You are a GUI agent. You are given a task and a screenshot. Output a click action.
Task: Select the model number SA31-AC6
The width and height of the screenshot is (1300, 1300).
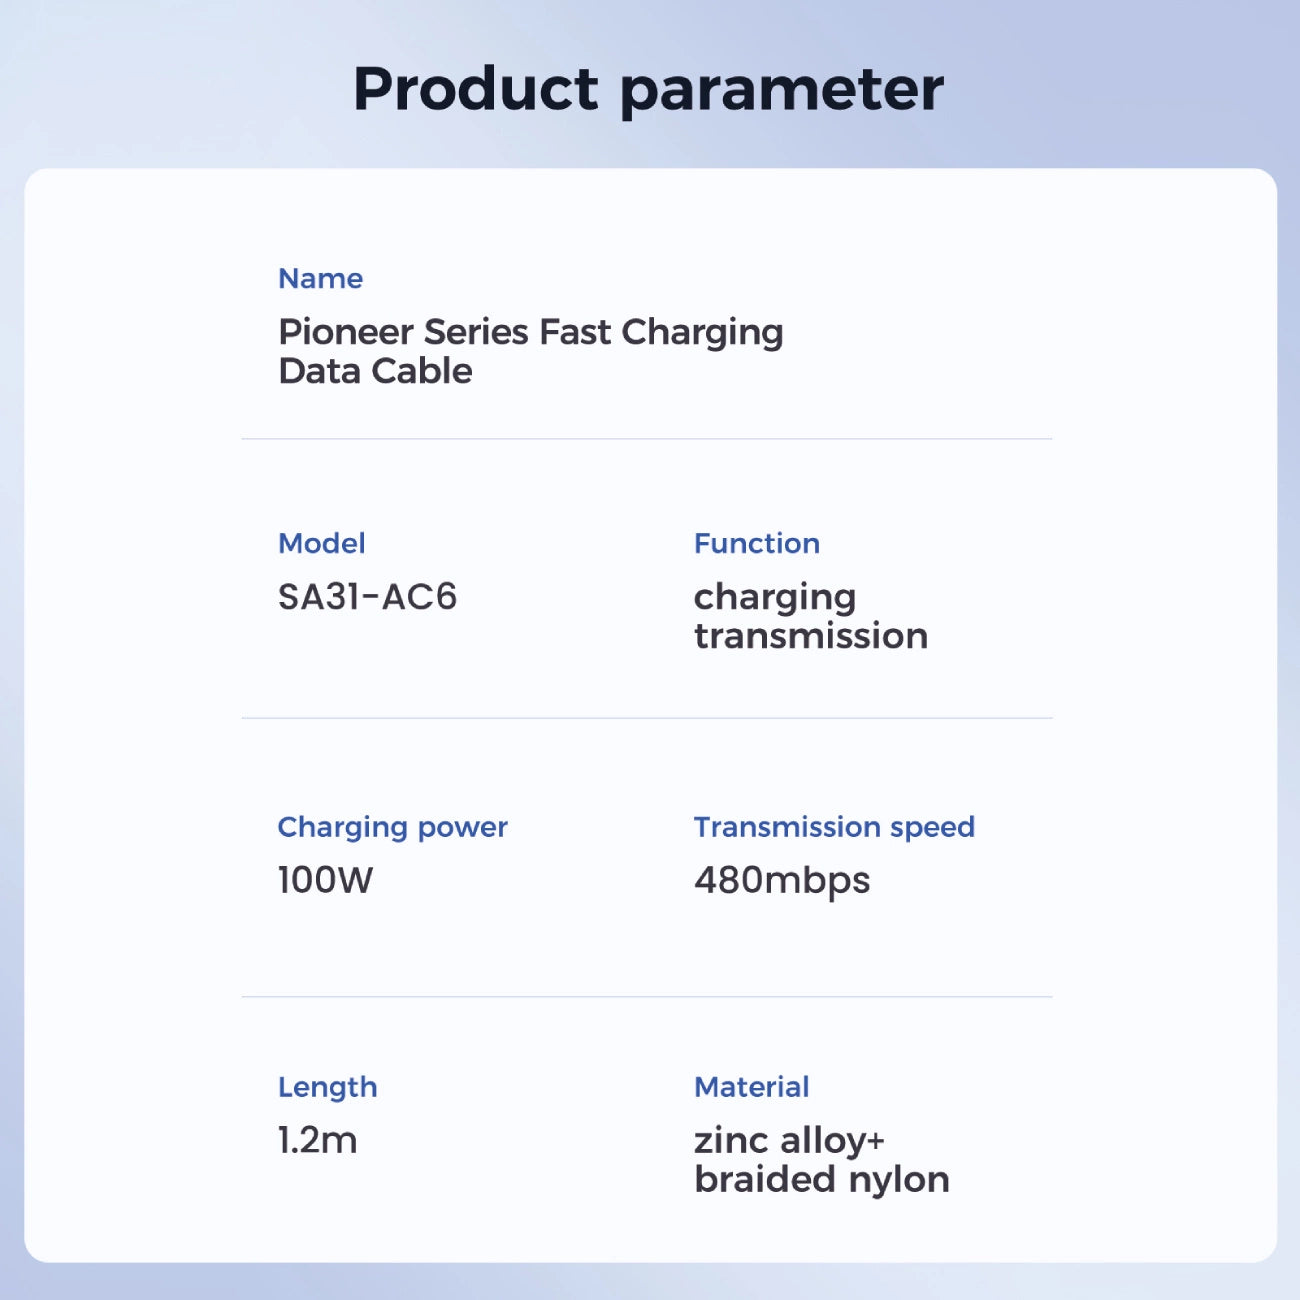pyautogui.click(x=367, y=597)
